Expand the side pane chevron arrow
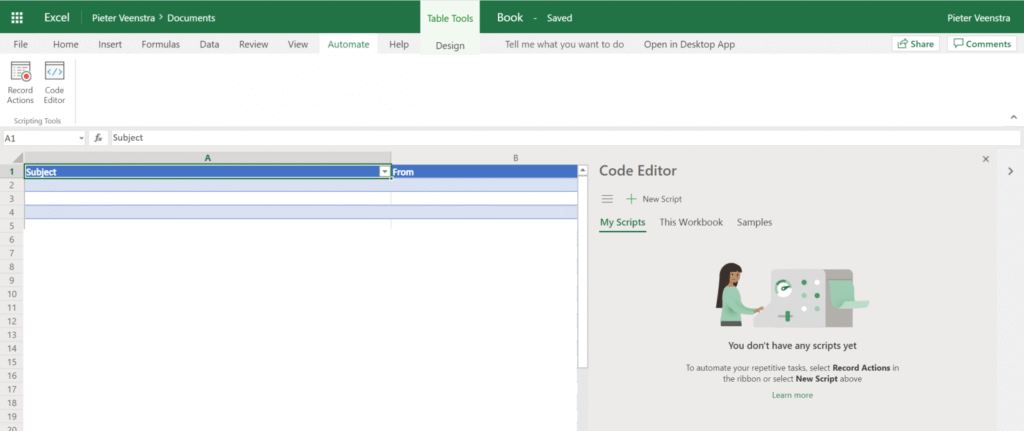 (1010, 171)
